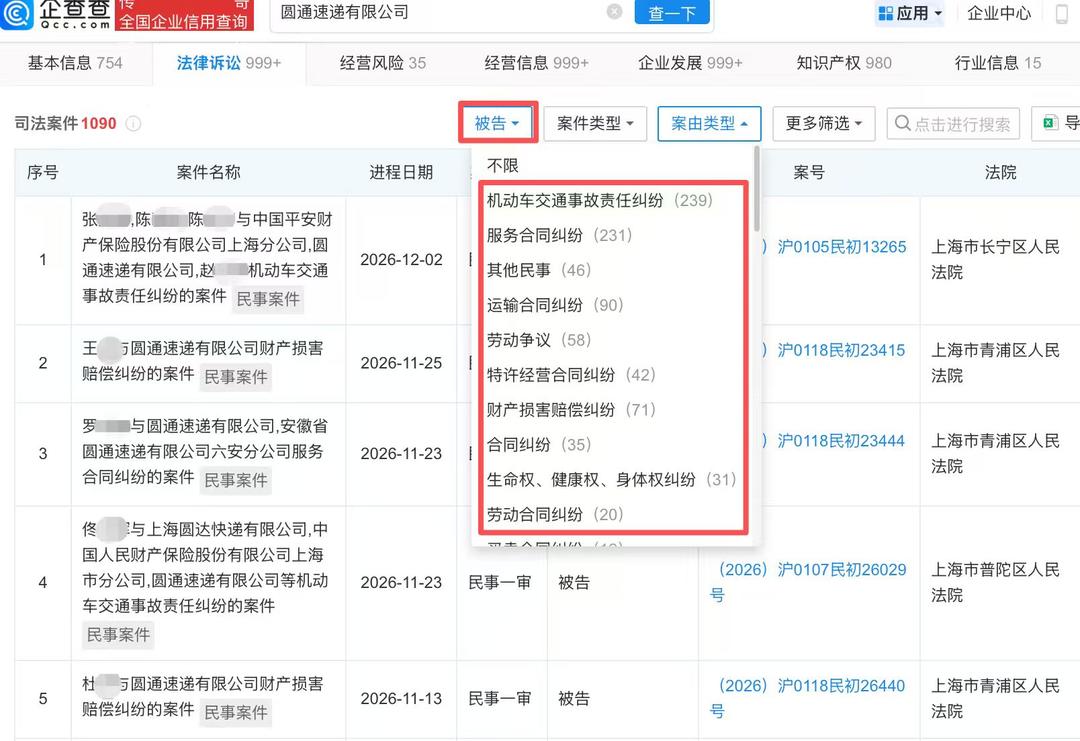The height and width of the screenshot is (741, 1080).
Task: Open case number 沪0118民初23415
Action: (x=841, y=350)
